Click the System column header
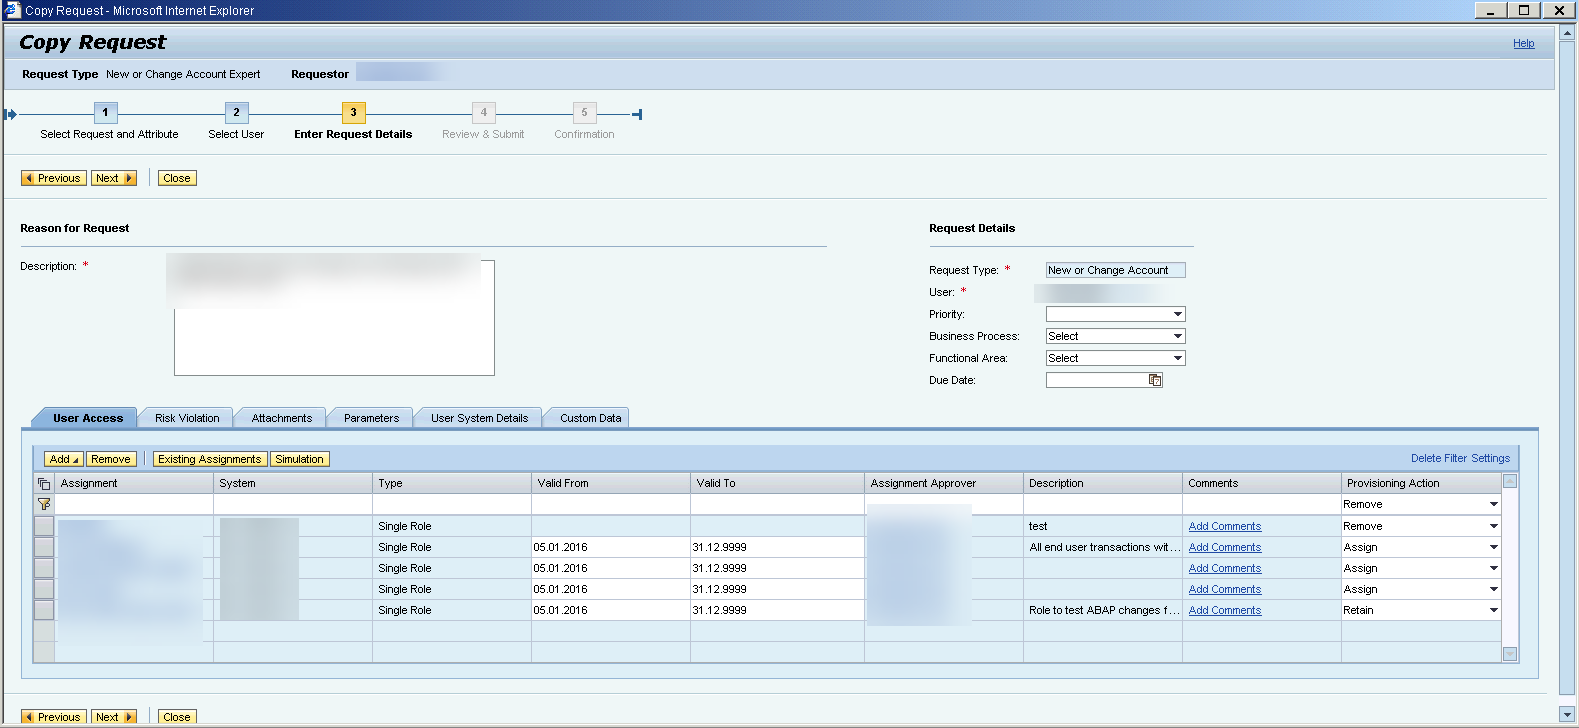This screenshot has width=1579, height=728. [293, 483]
